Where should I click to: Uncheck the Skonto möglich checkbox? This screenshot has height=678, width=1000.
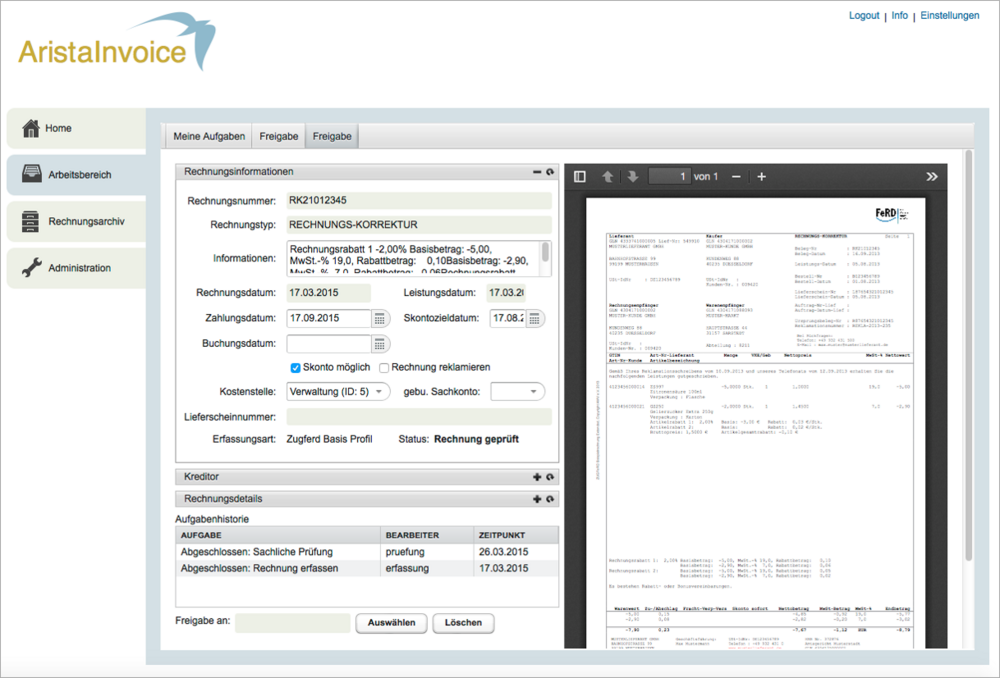point(296,368)
